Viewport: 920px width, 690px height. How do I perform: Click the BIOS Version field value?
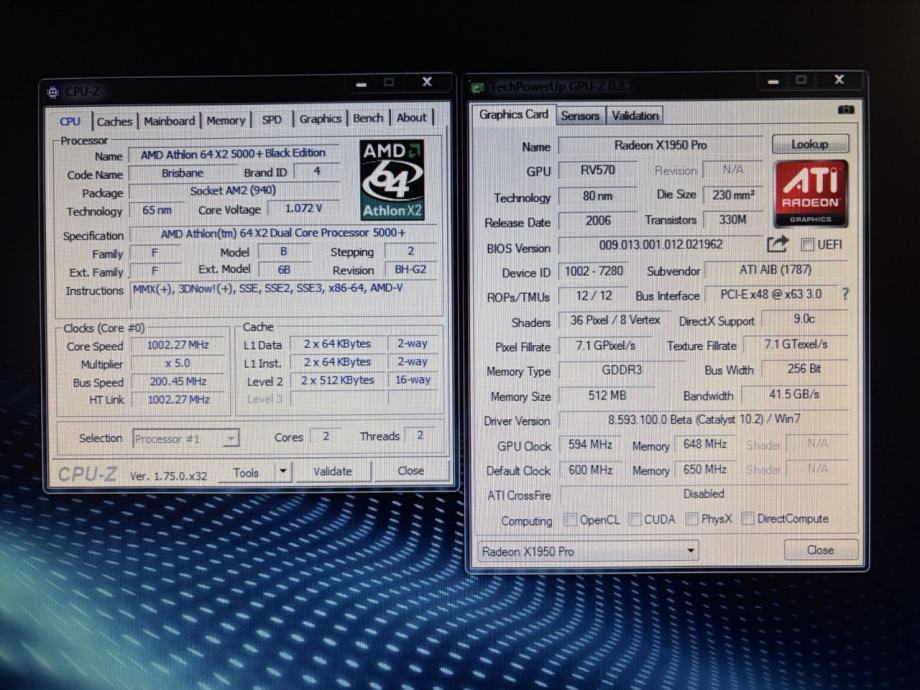pyautogui.click(x=660, y=245)
